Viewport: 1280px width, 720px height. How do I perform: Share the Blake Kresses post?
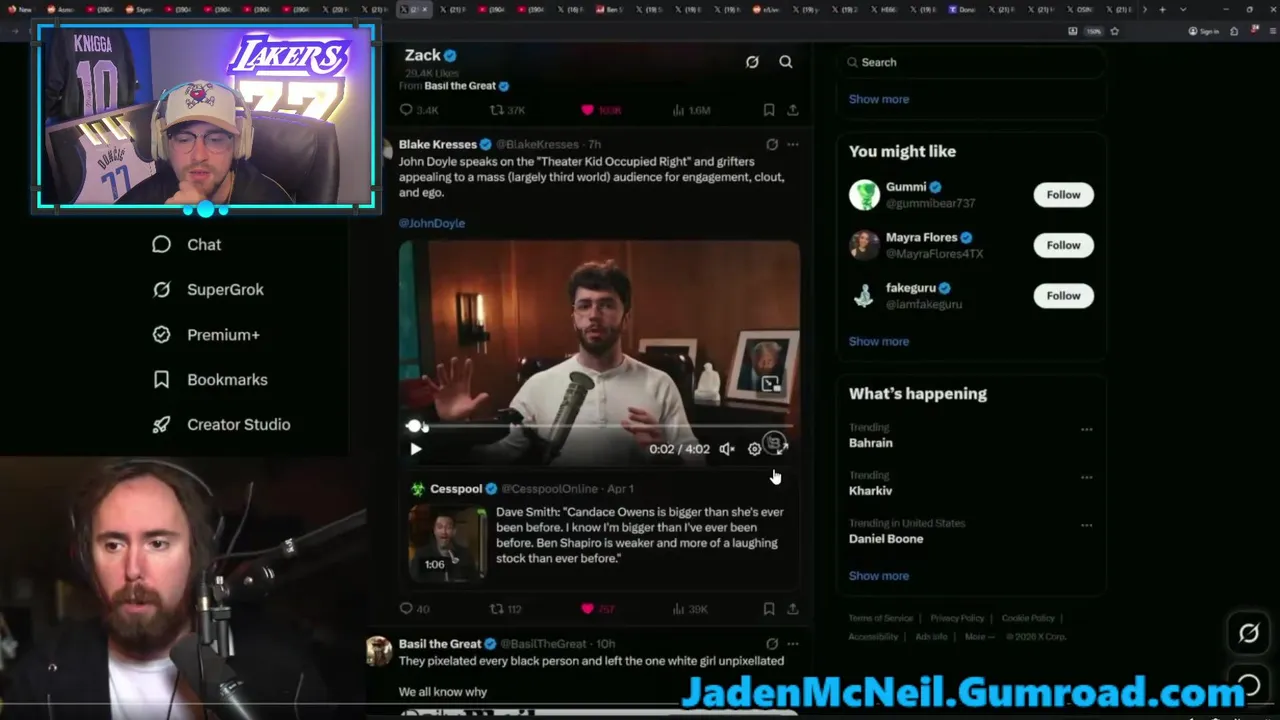point(792,608)
